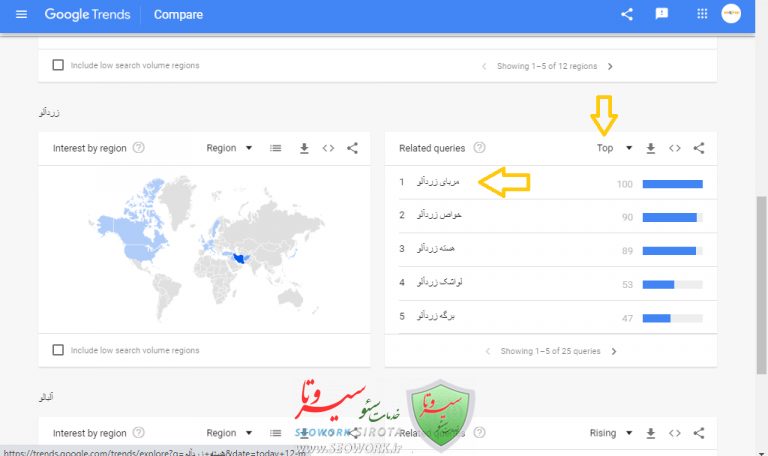The image size is (768, 456).
Task: Go to next page of related queries
Action: 614,351
